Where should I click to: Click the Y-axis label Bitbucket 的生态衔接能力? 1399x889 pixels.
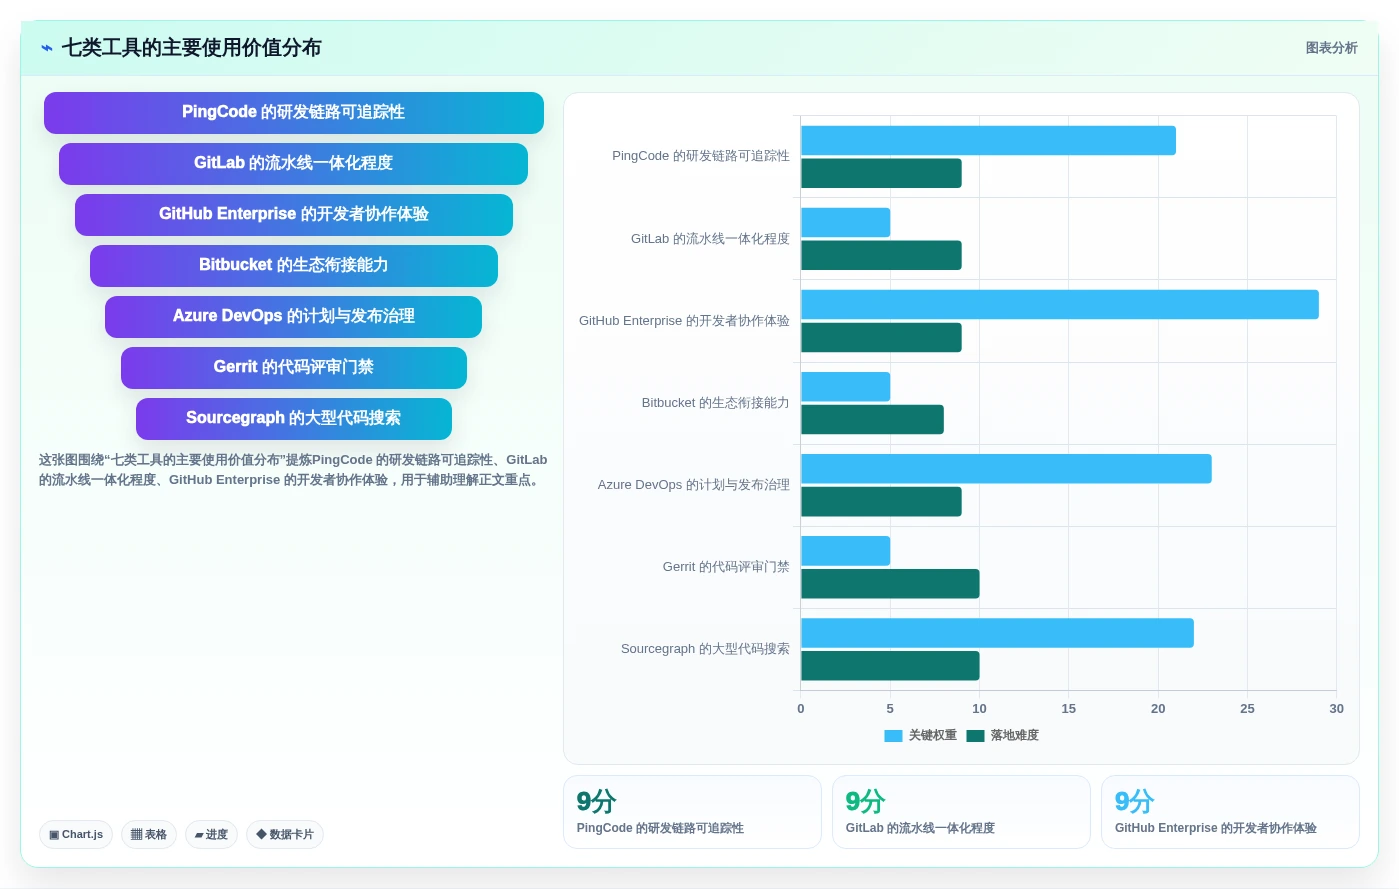pyautogui.click(x=715, y=403)
